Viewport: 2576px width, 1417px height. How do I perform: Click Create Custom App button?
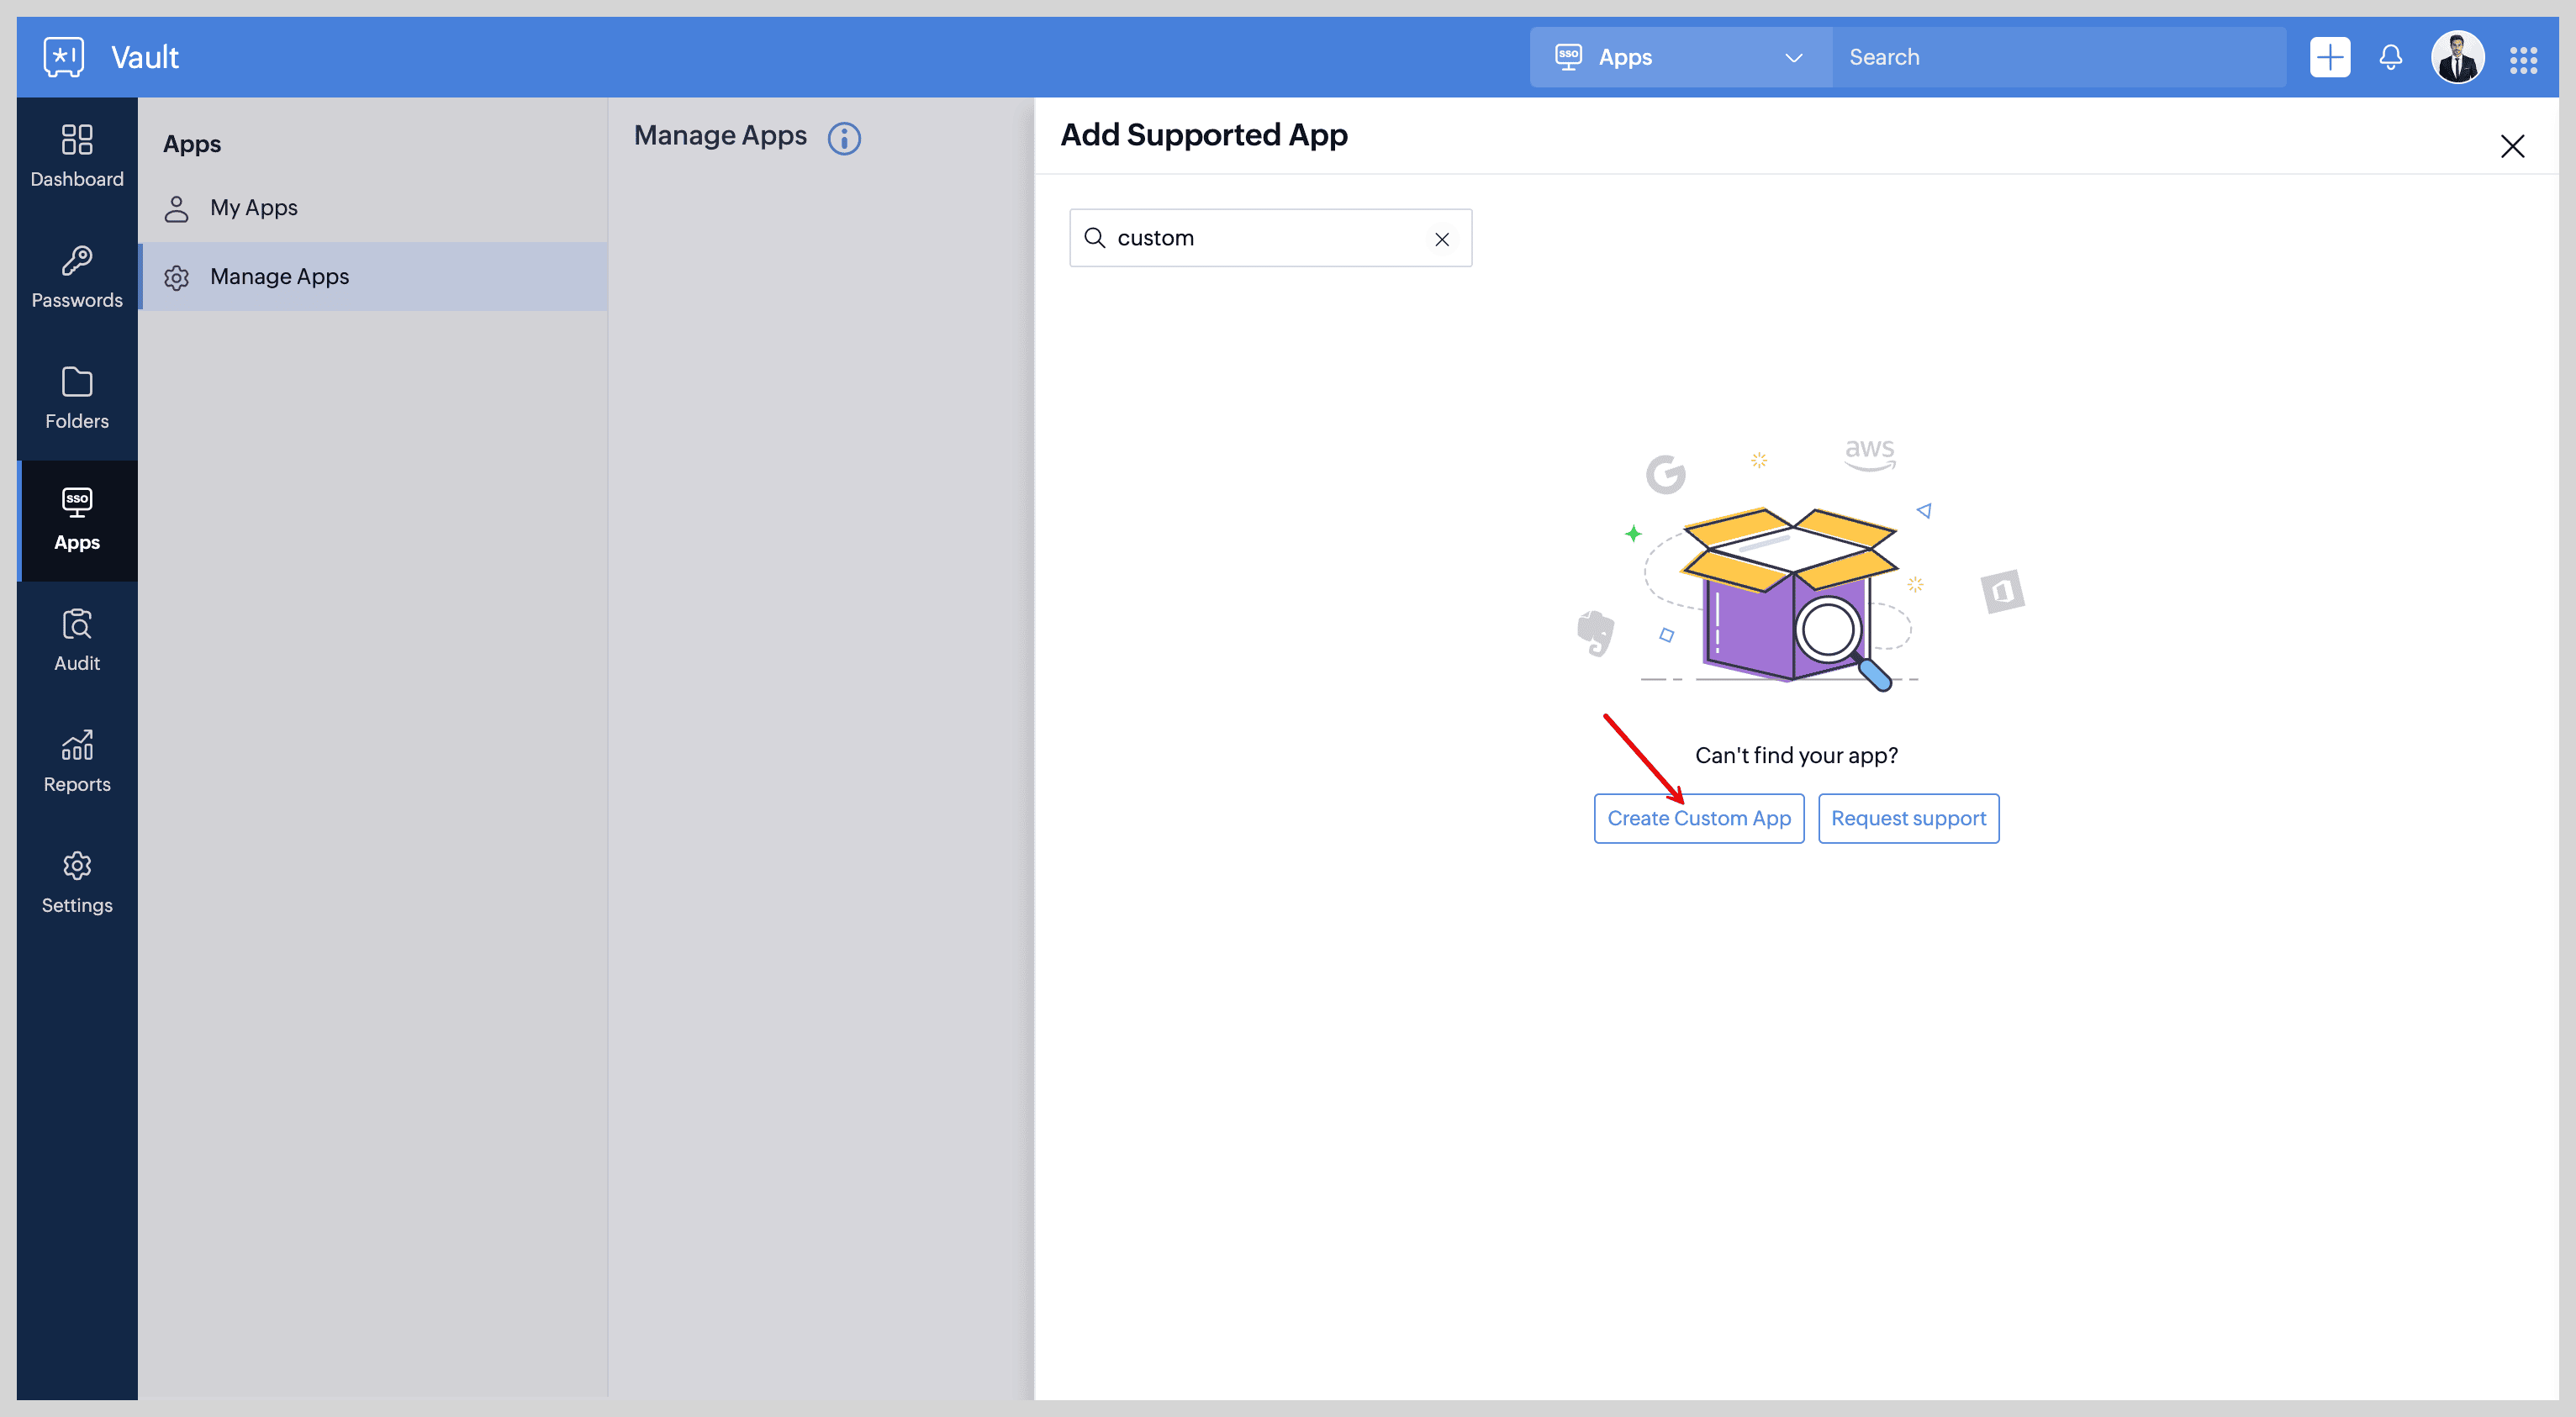(x=1698, y=818)
